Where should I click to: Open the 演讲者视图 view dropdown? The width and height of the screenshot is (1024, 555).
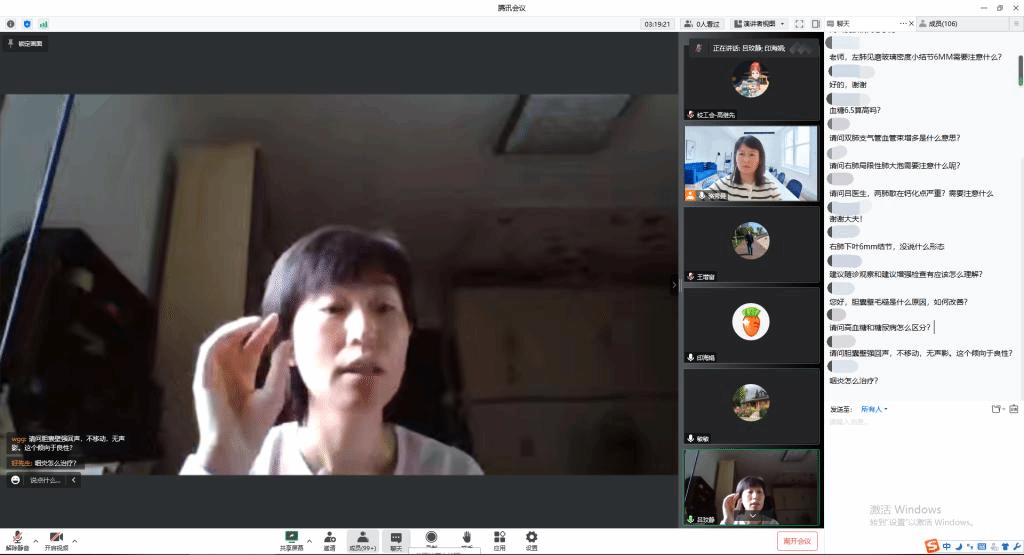758,23
